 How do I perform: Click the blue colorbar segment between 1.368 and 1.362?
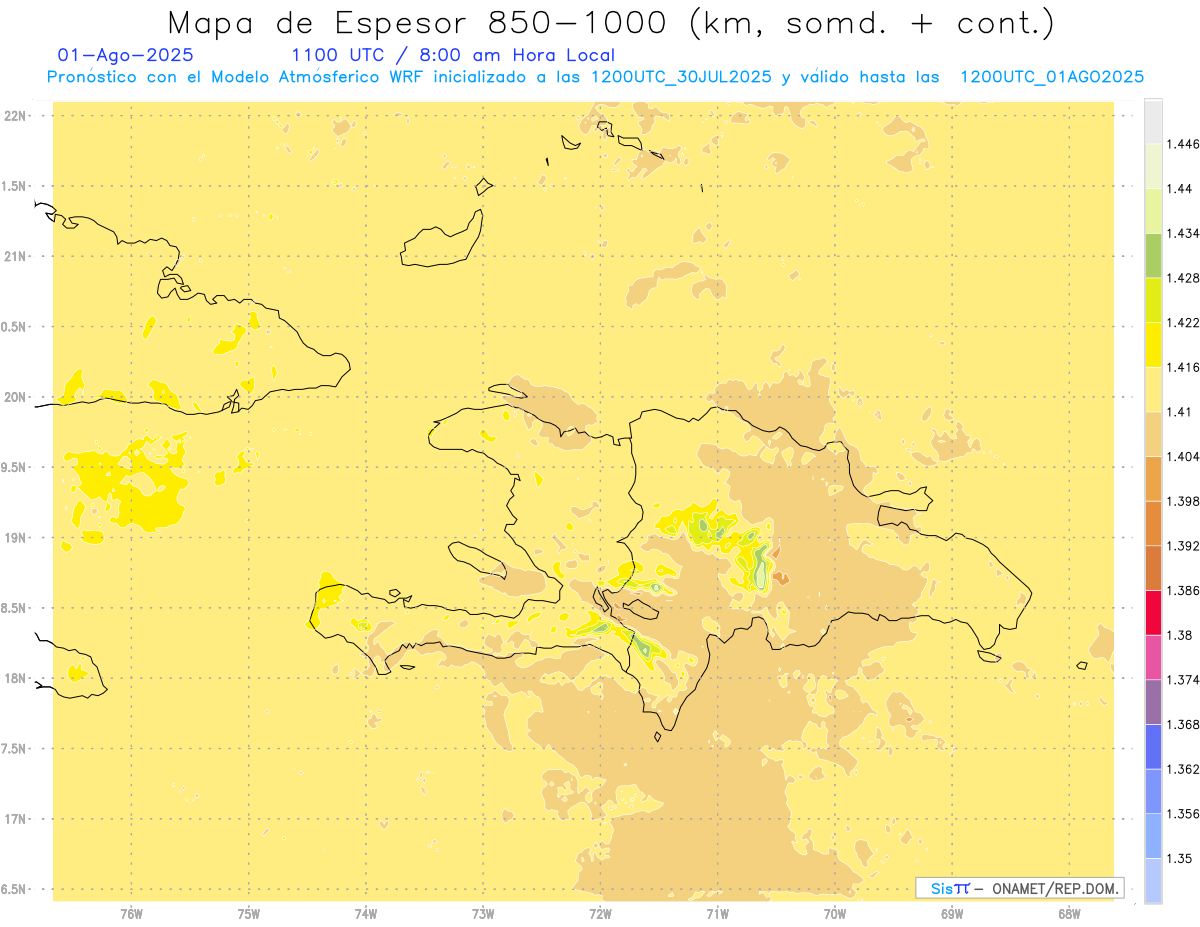[1153, 747]
